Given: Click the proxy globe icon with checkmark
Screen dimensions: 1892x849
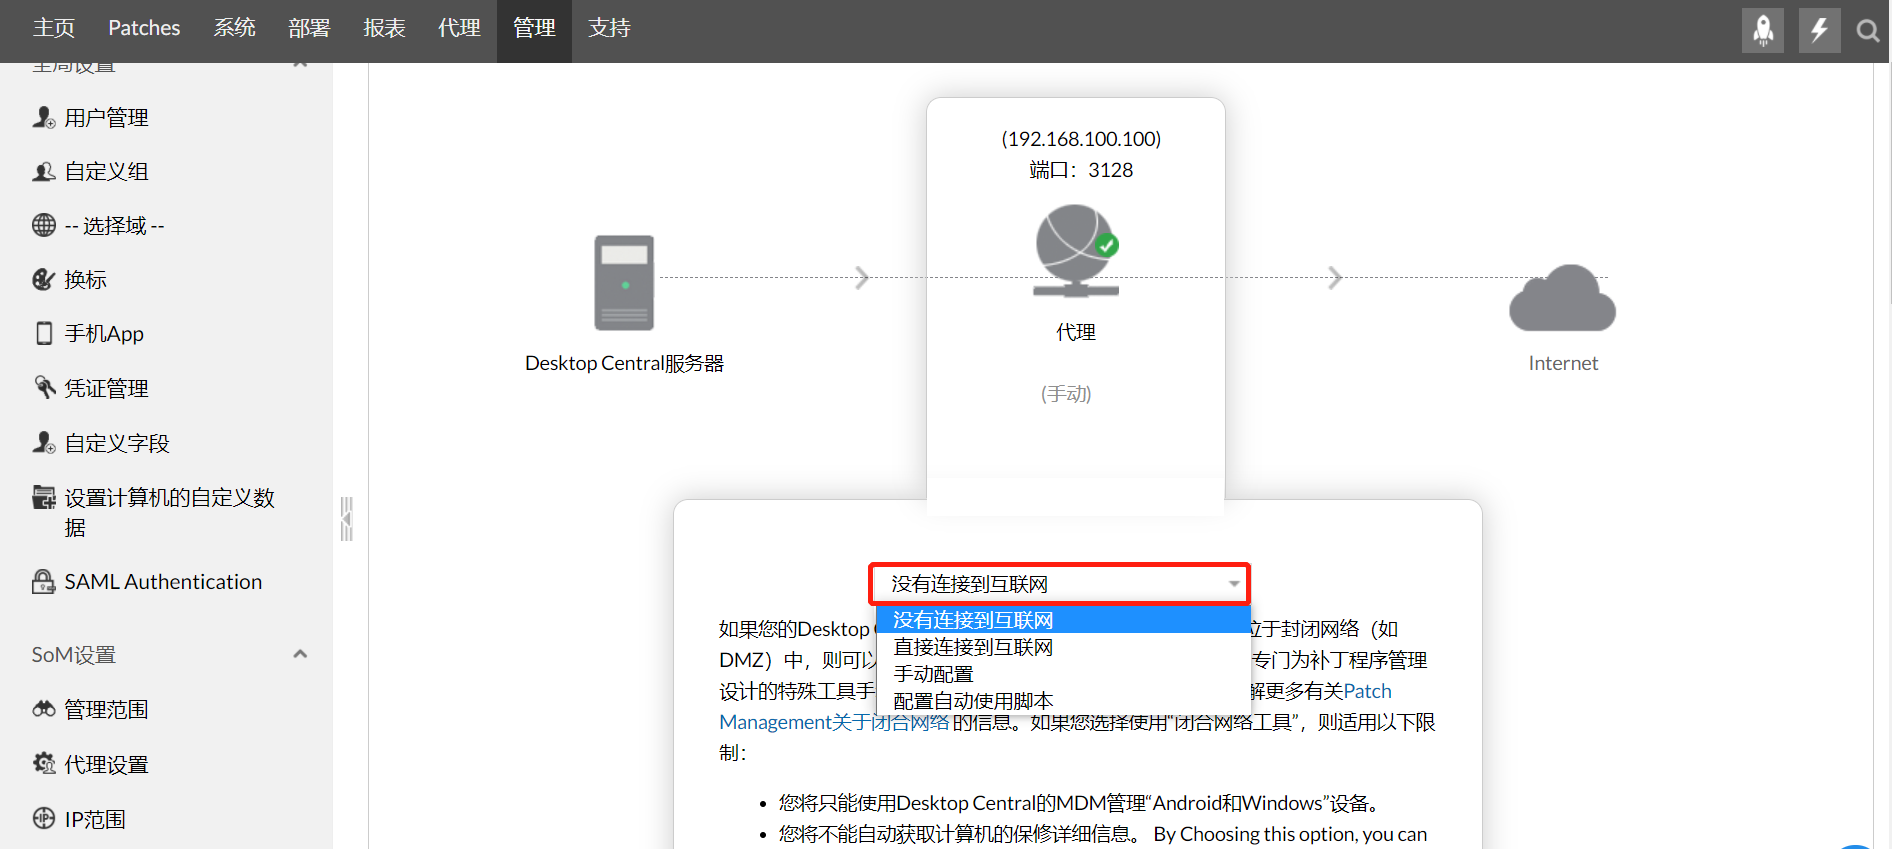Looking at the screenshot, I should tap(1076, 251).
